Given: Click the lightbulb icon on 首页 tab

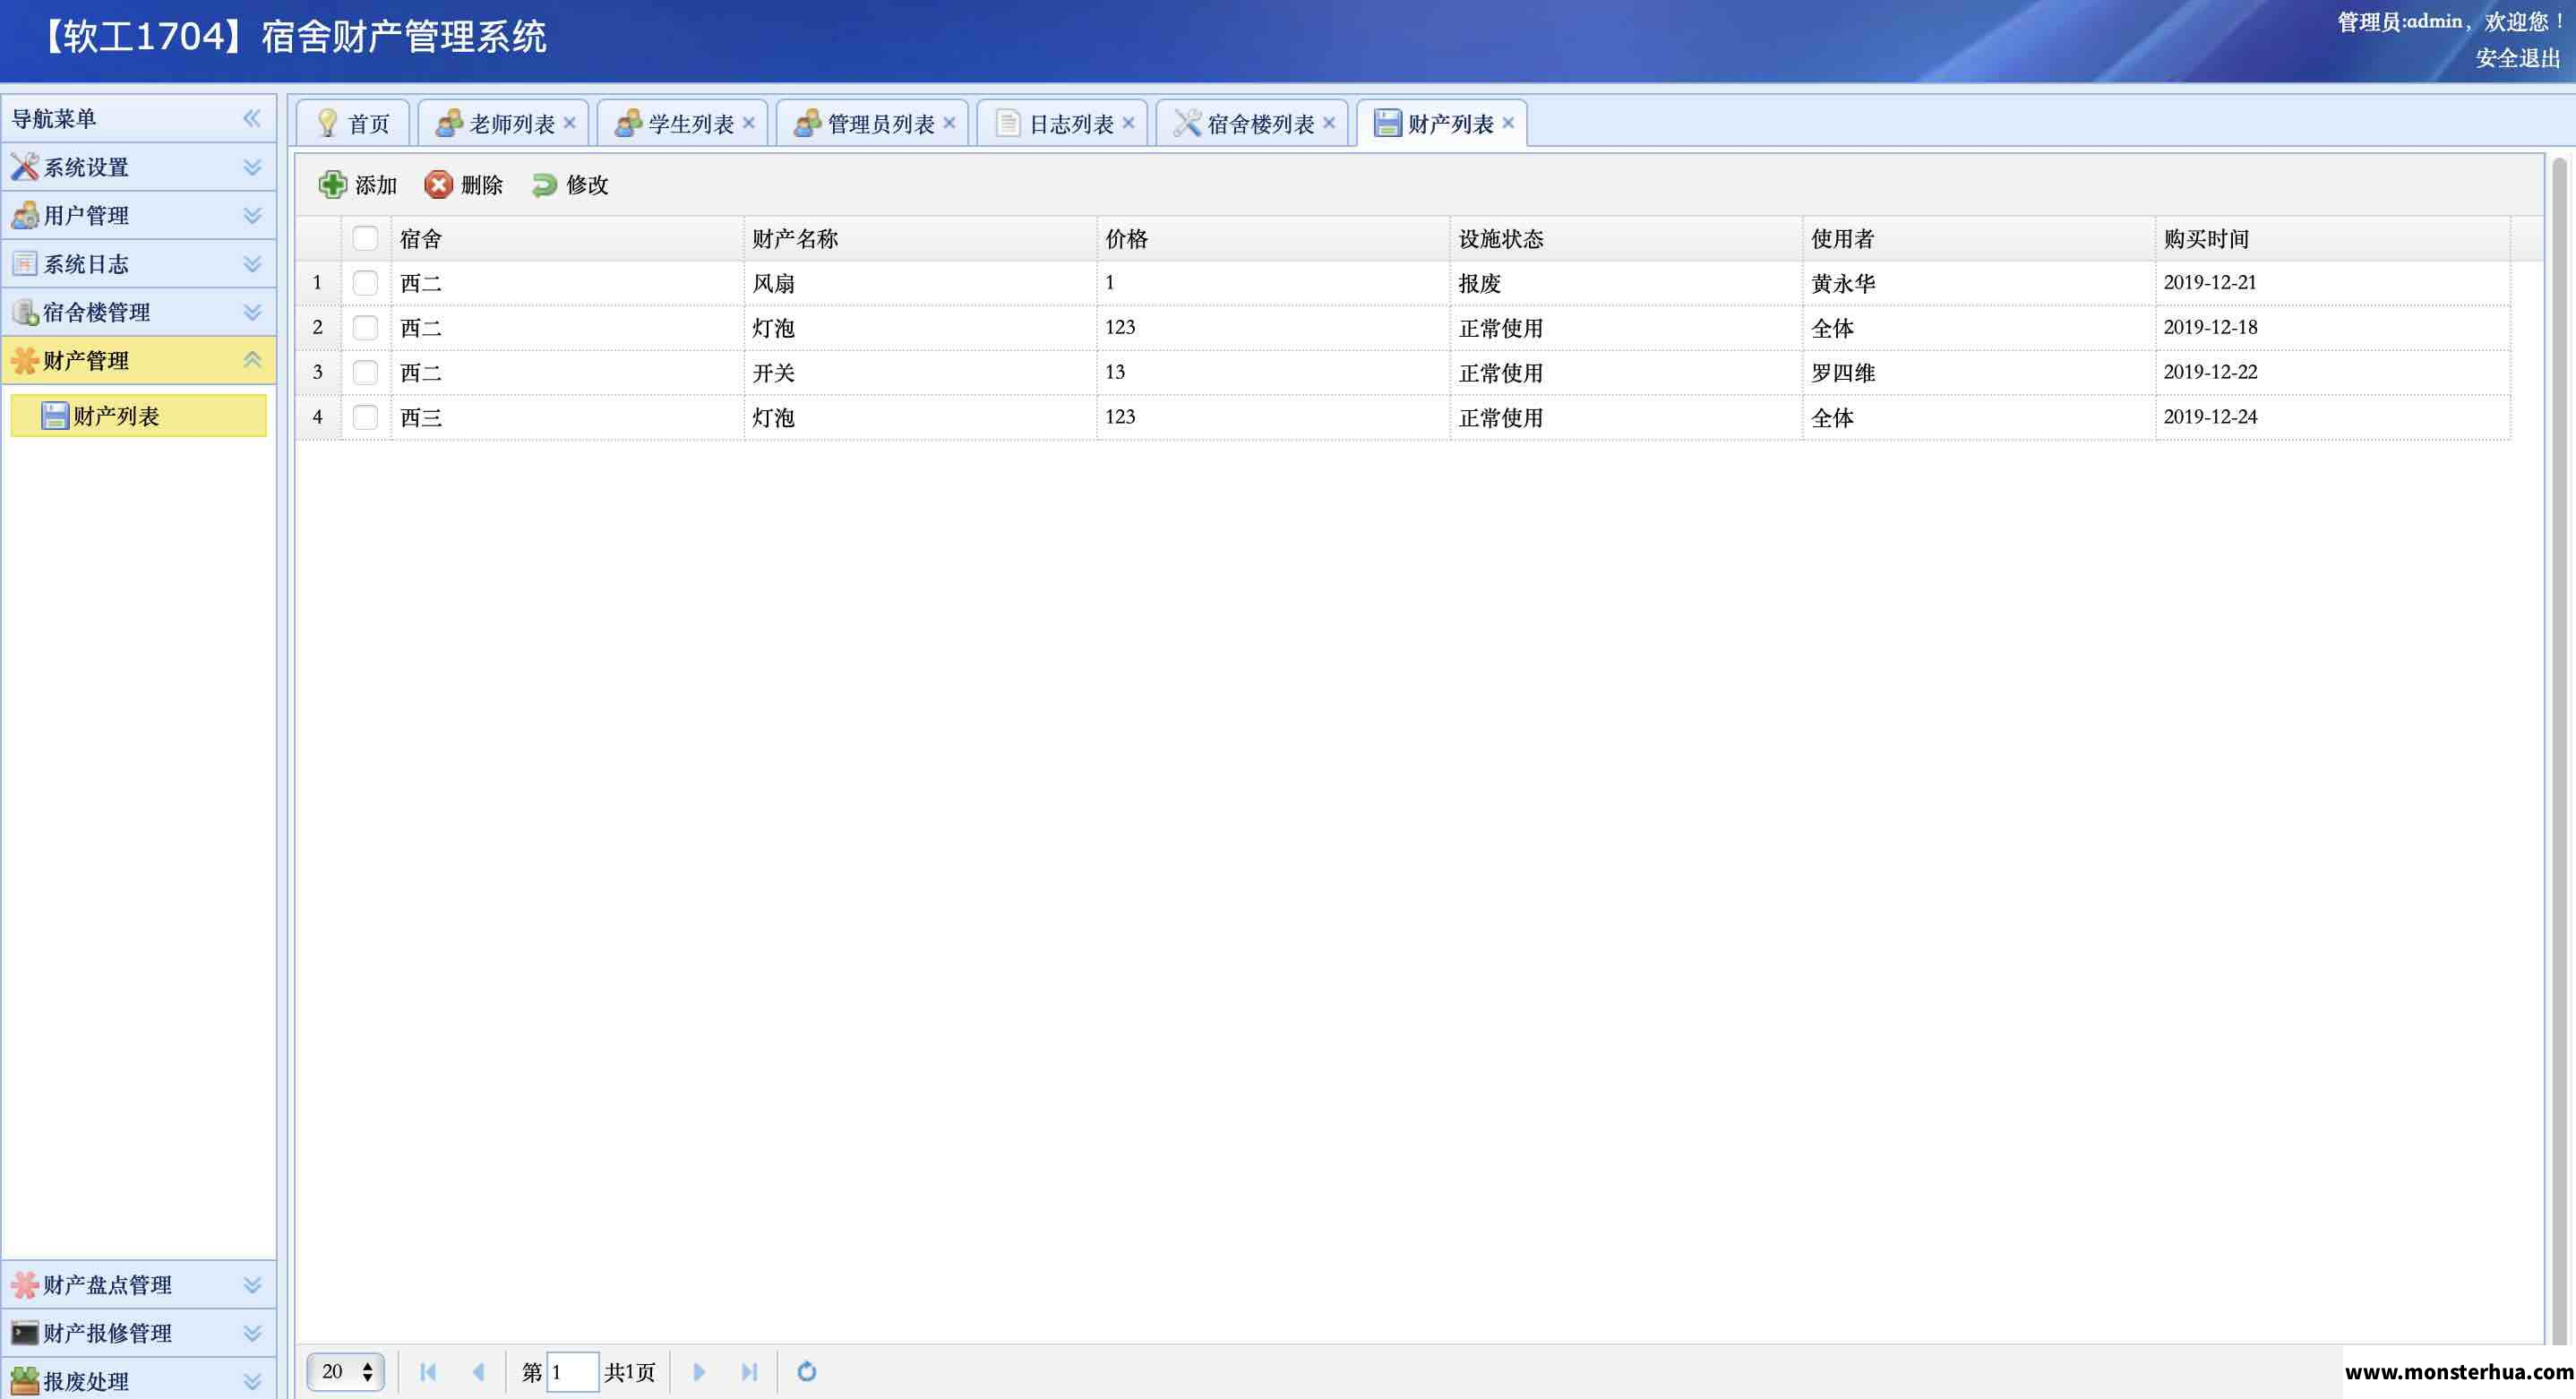Looking at the screenshot, I should [x=327, y=123].
